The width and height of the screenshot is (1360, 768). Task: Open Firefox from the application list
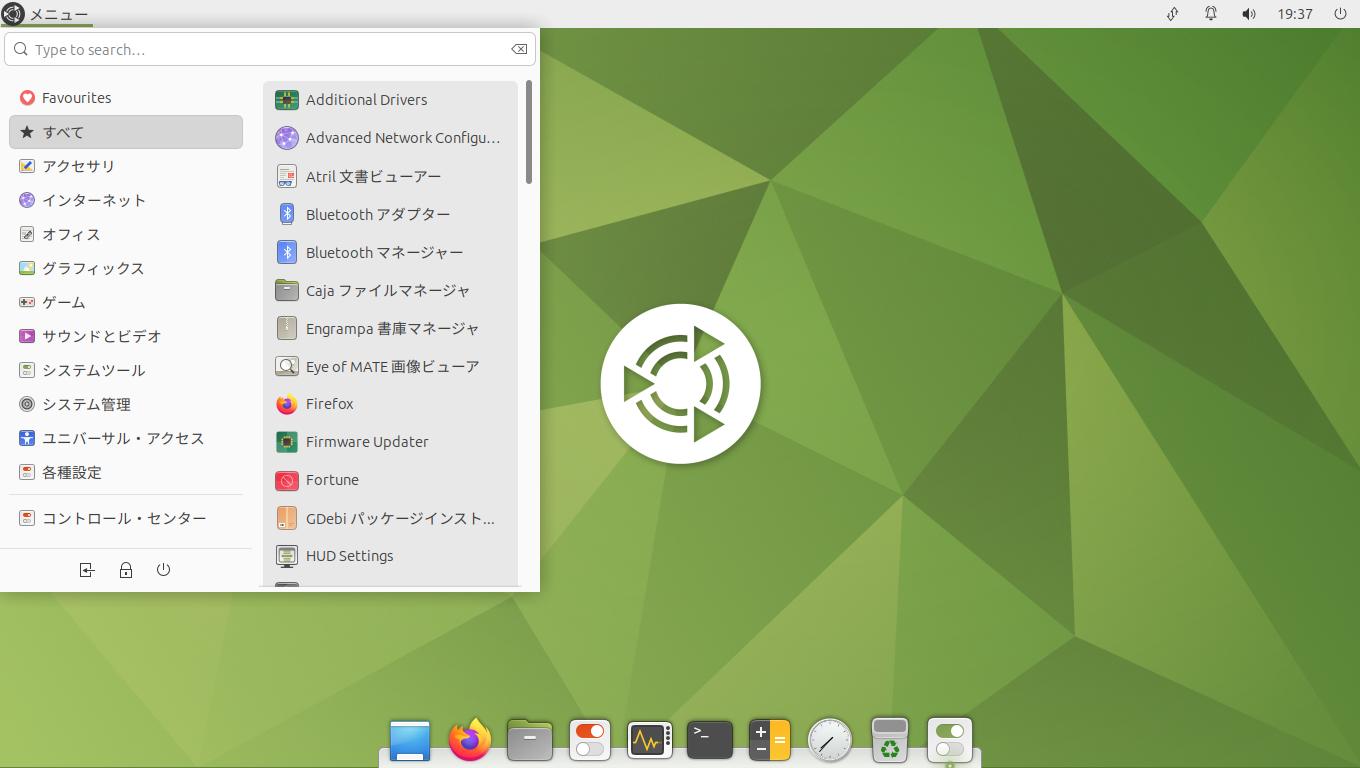tap(329, 404)
